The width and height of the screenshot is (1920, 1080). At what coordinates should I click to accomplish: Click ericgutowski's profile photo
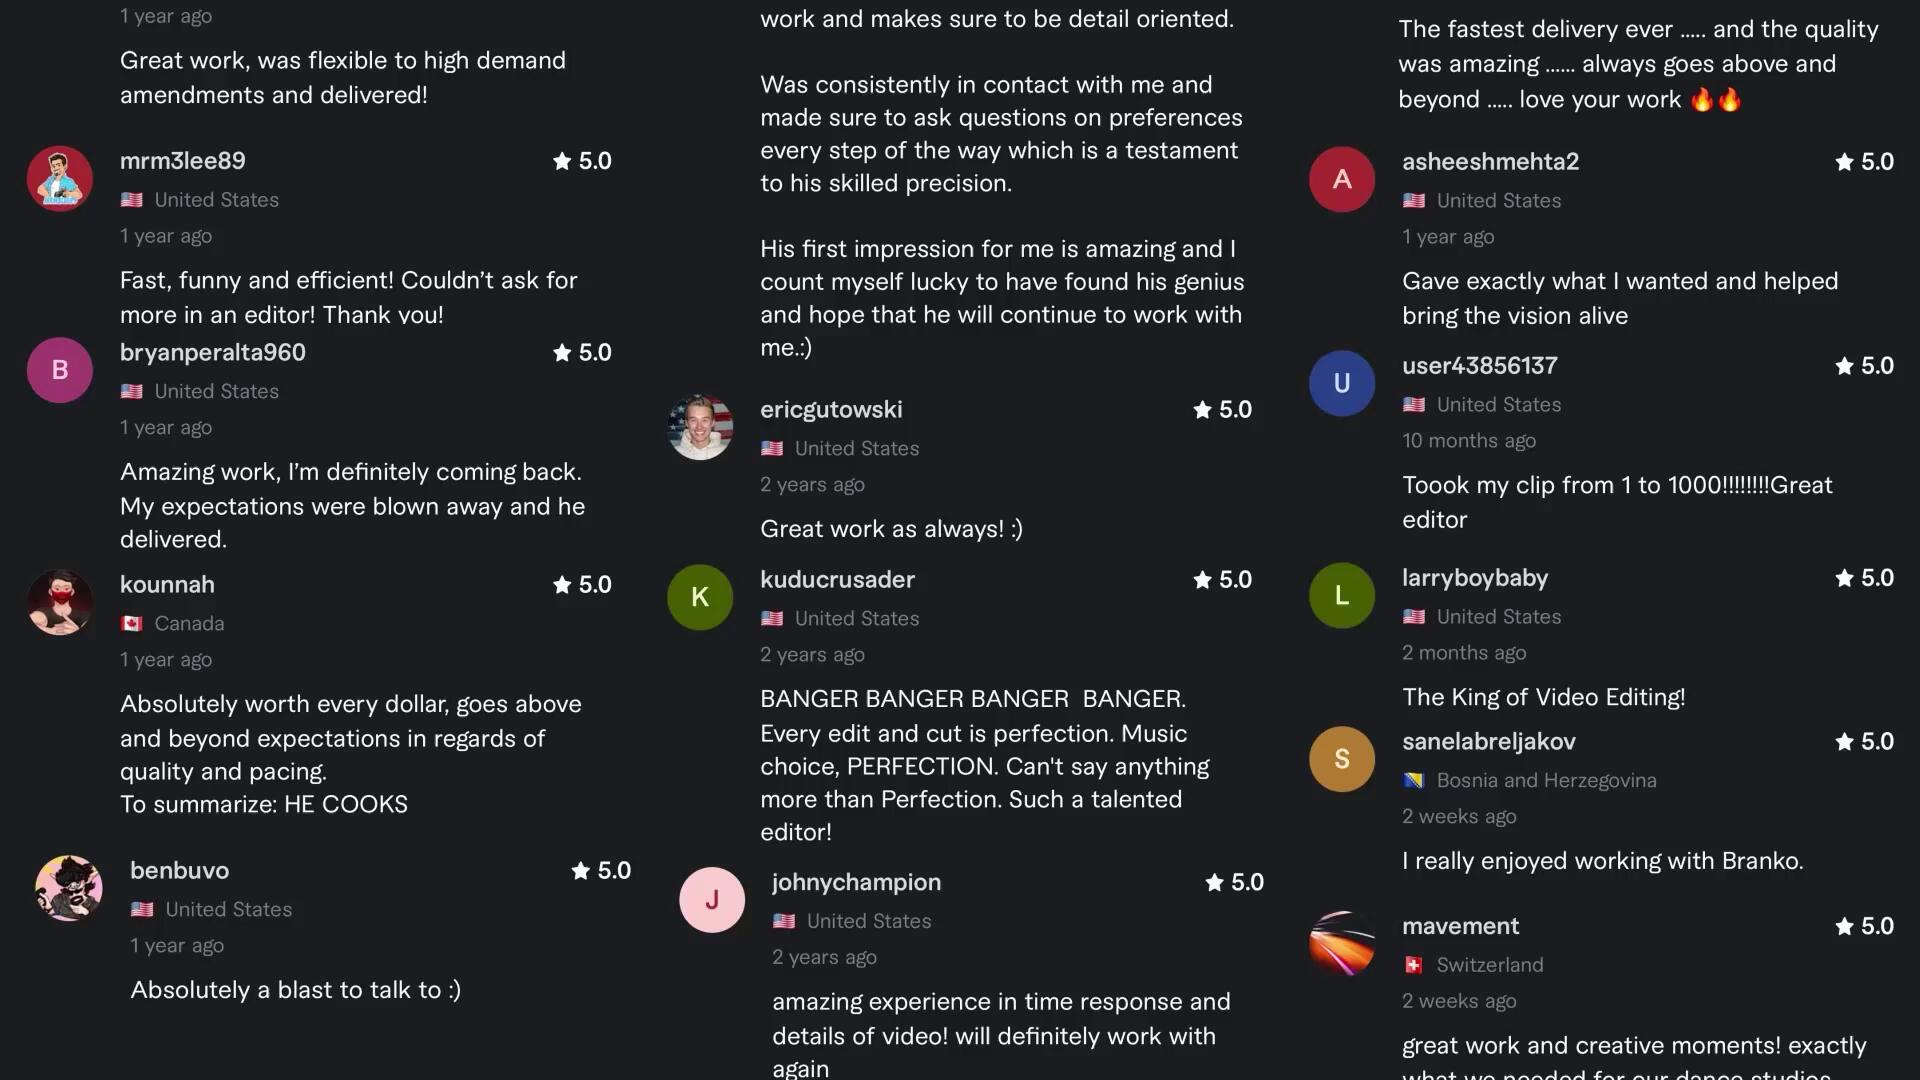(700, 427)
